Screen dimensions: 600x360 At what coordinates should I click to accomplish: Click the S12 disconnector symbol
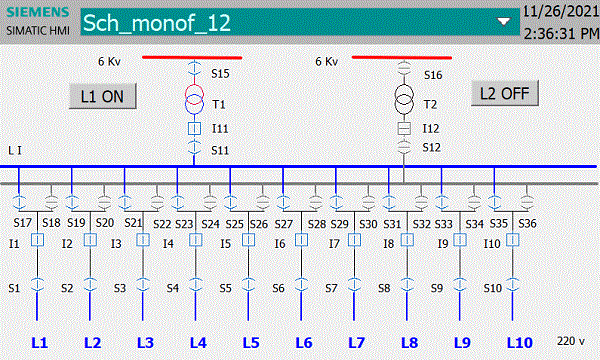[404, 147]
